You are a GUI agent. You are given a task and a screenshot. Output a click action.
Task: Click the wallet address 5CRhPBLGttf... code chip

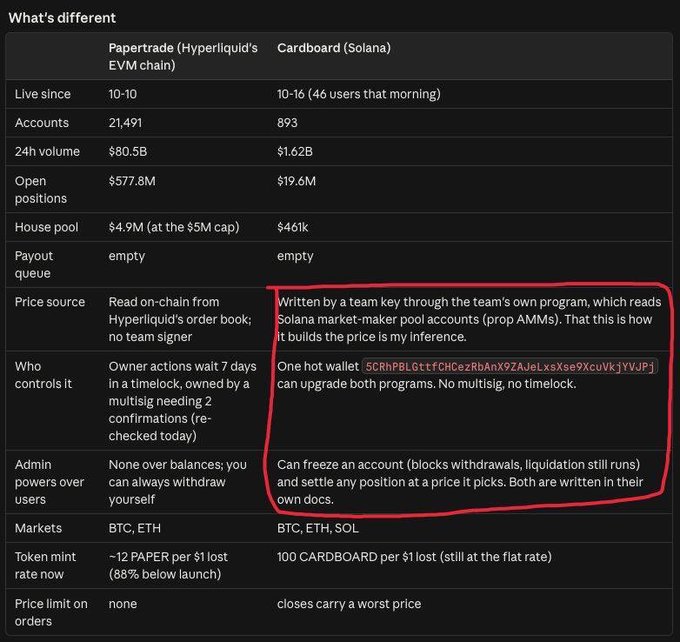(510, 367)
